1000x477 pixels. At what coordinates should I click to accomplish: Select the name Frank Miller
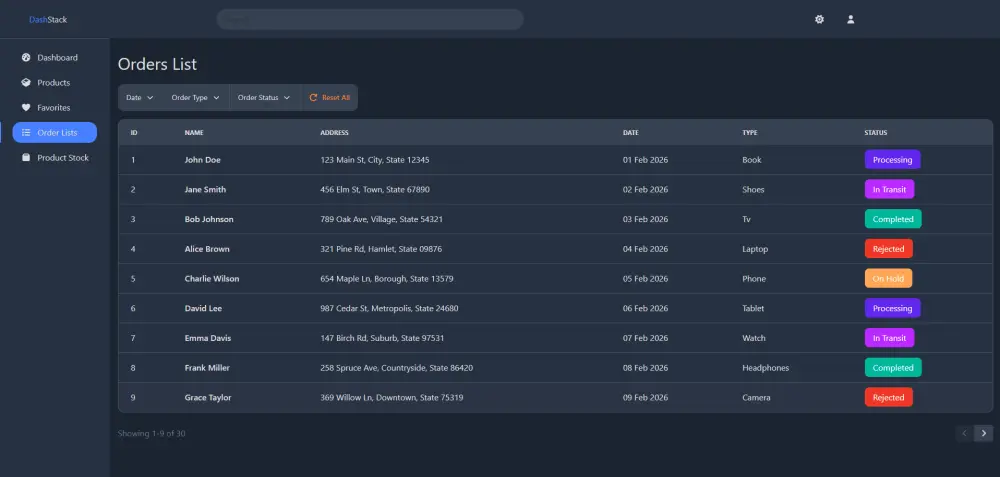click(x=207, y=368)
